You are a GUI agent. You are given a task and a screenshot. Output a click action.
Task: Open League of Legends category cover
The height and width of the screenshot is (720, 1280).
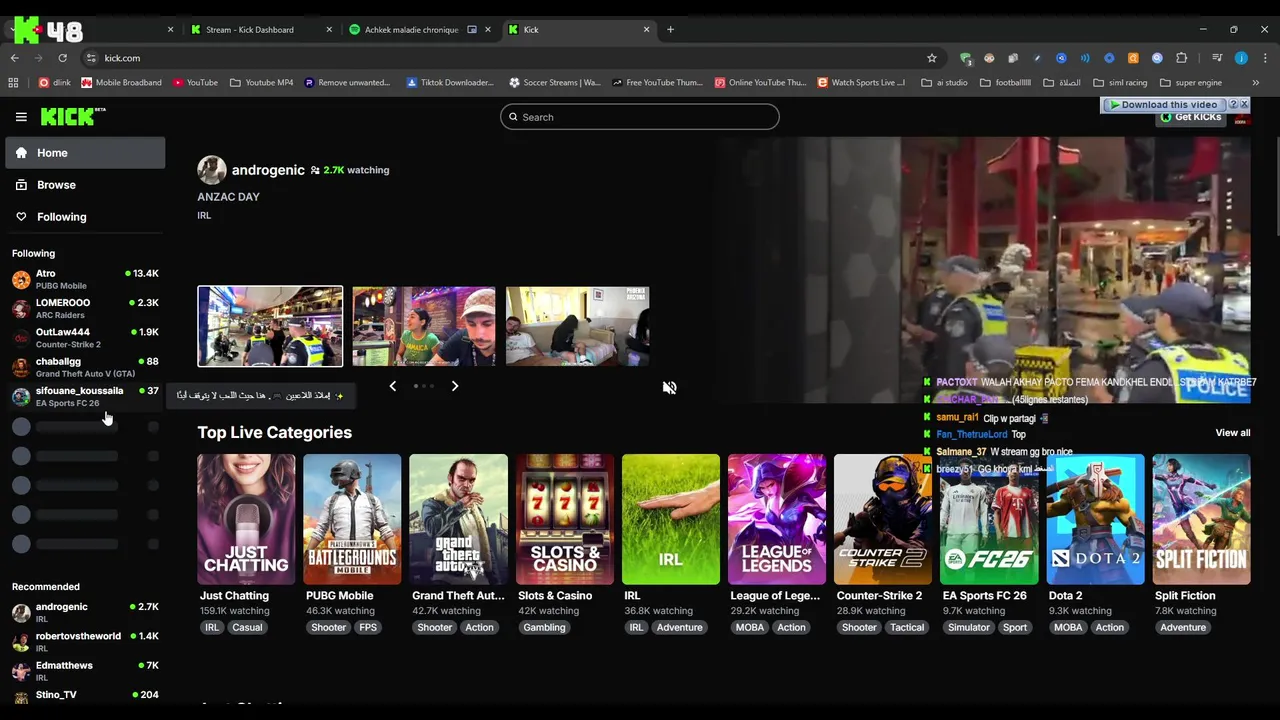[x=777, y=519]
